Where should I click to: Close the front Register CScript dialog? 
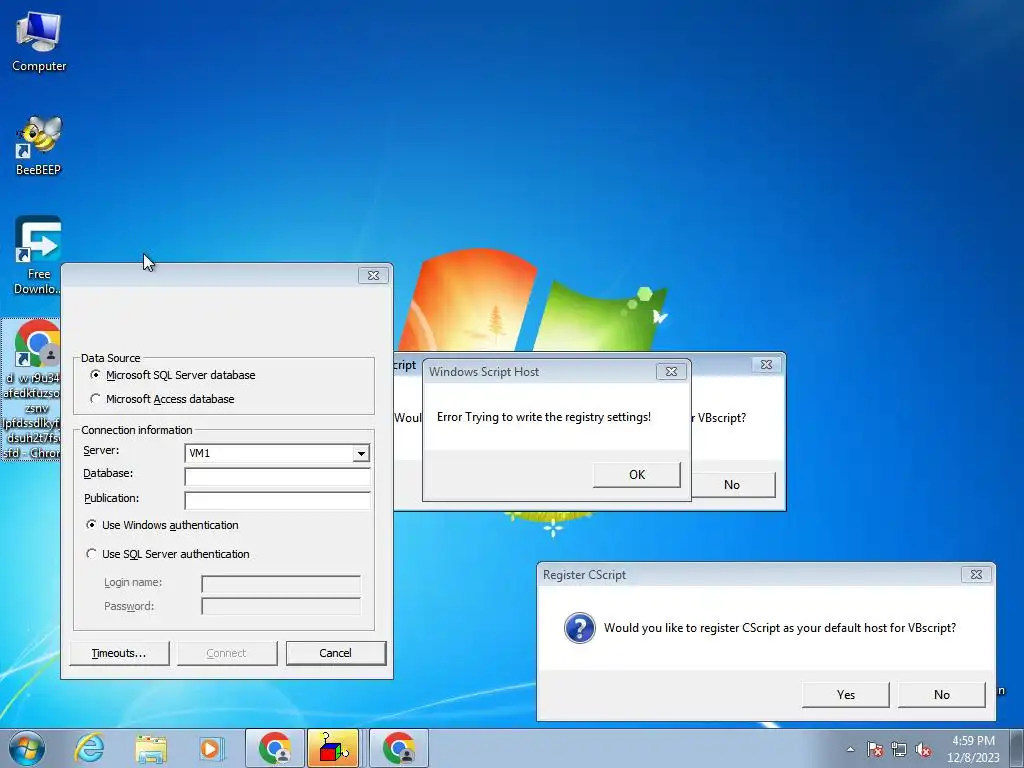click(x=976, y=575)
